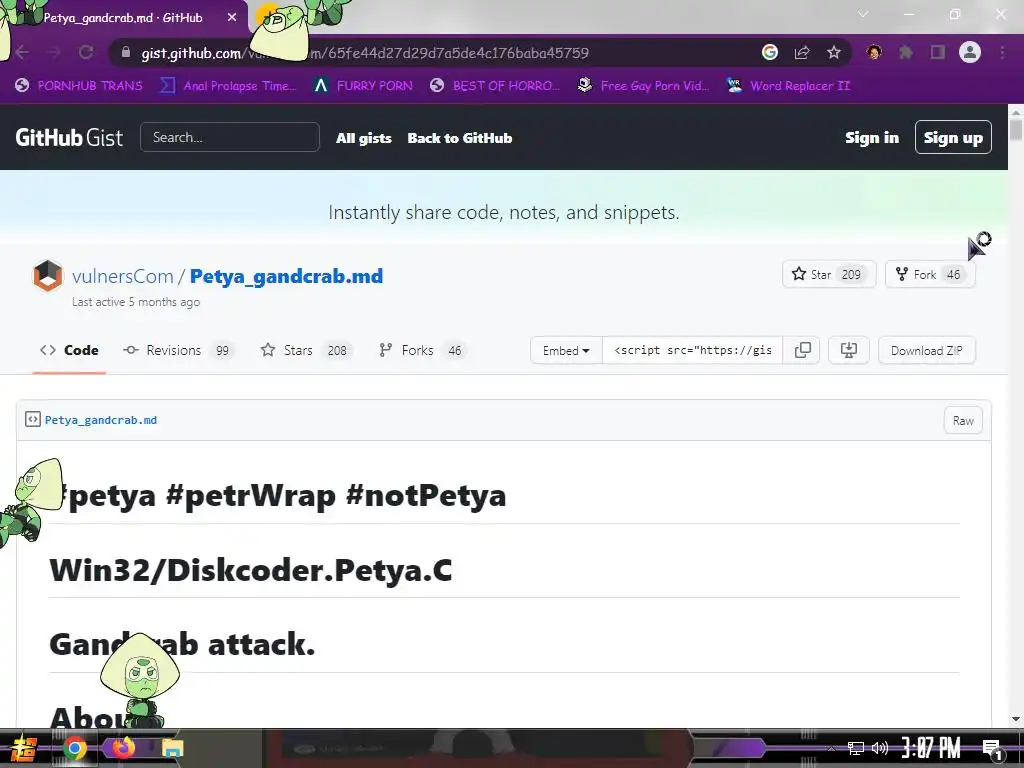Click the Sign up button

(x=953, y=137)
